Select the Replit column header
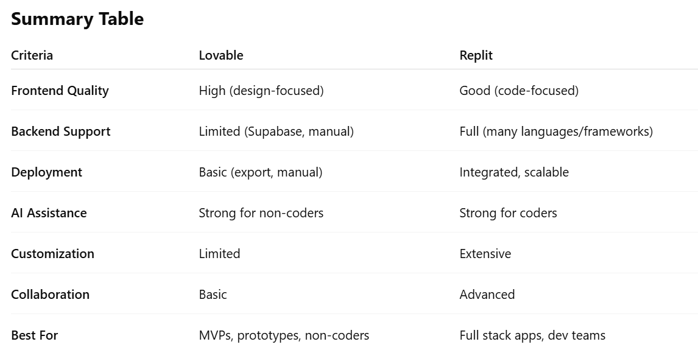The width and height of the screenshot is (698, 364). pyautogui.click(x=476, y=56)
